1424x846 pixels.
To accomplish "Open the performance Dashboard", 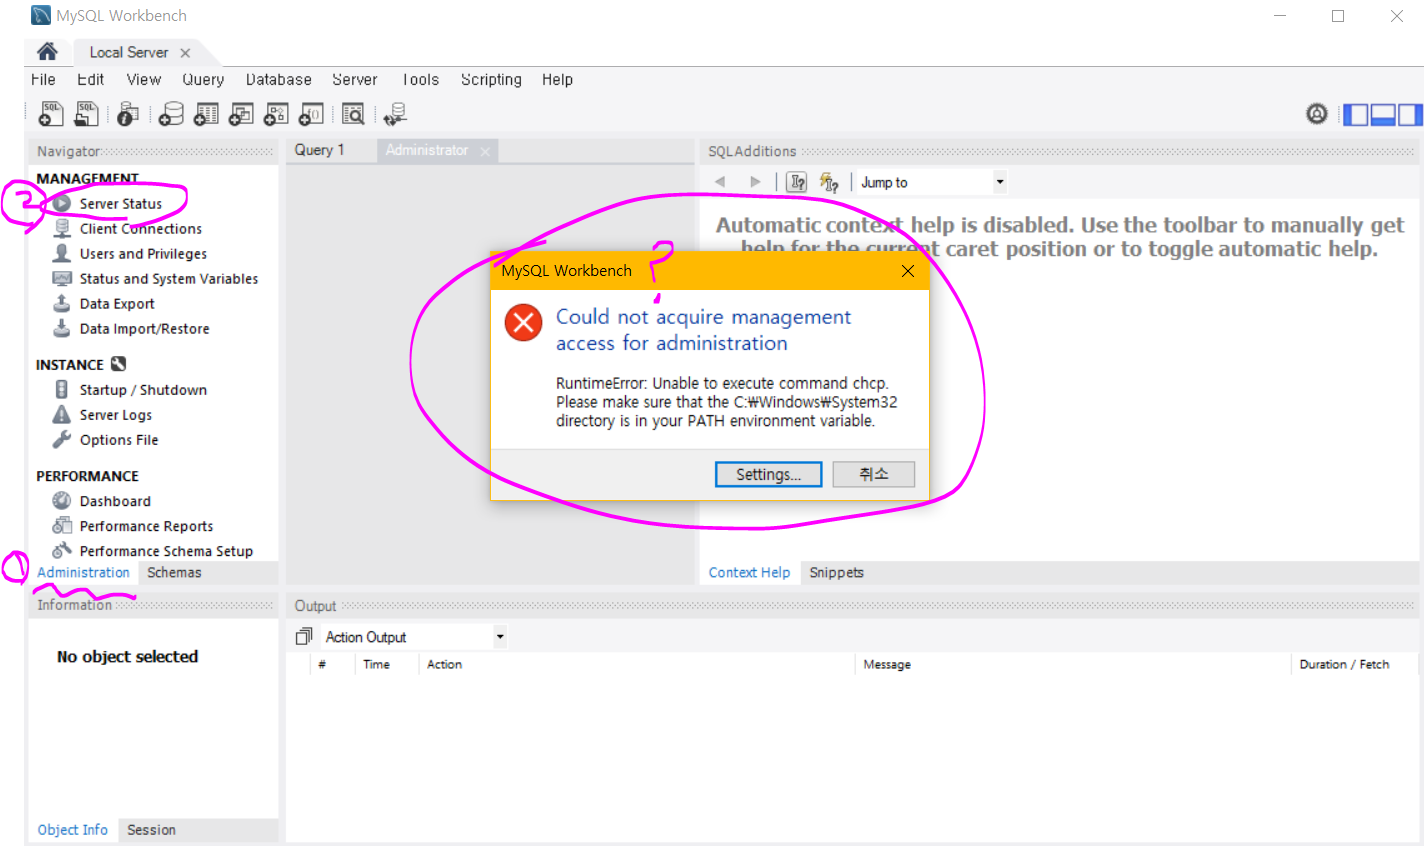I will (x=115, y=500).
